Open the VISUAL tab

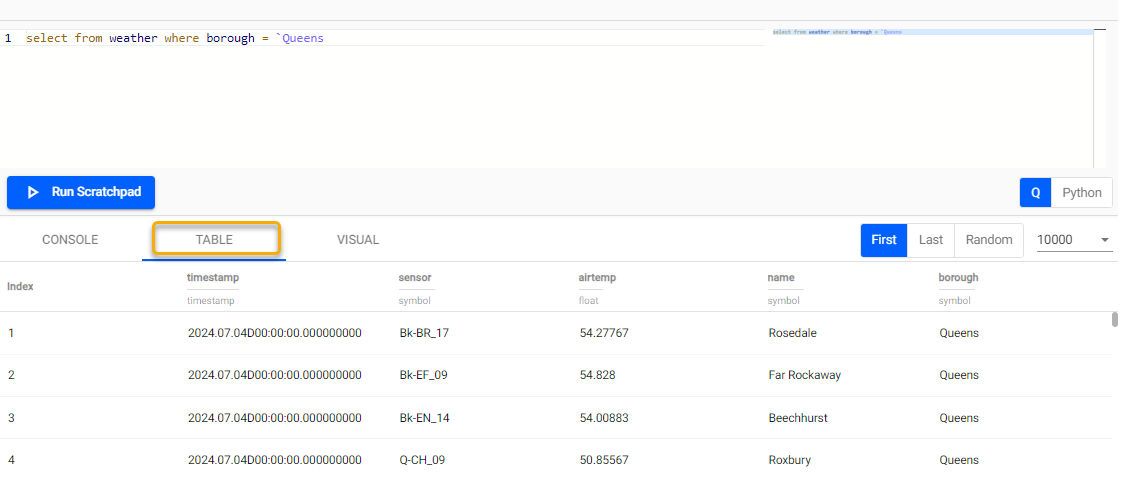click(357, 240)
